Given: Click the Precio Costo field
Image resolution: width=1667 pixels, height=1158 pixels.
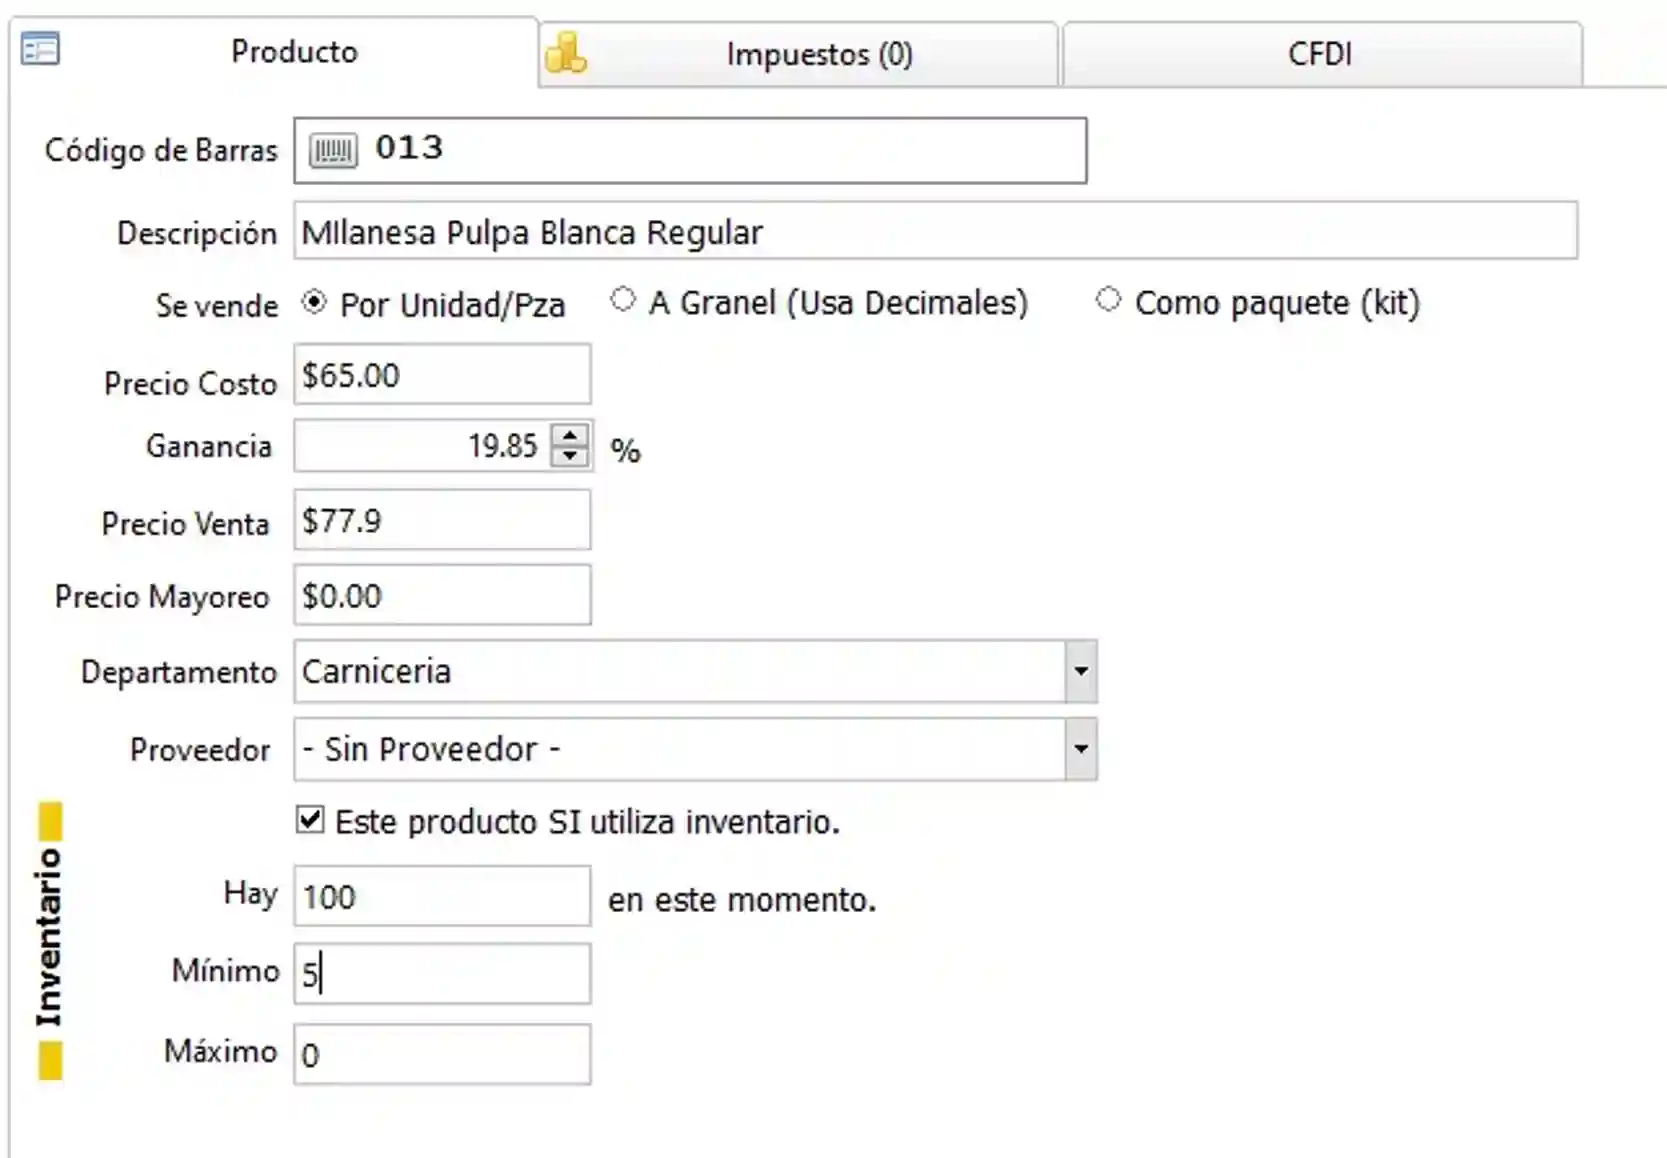Looking at the screenshot, I should [440, 374].
